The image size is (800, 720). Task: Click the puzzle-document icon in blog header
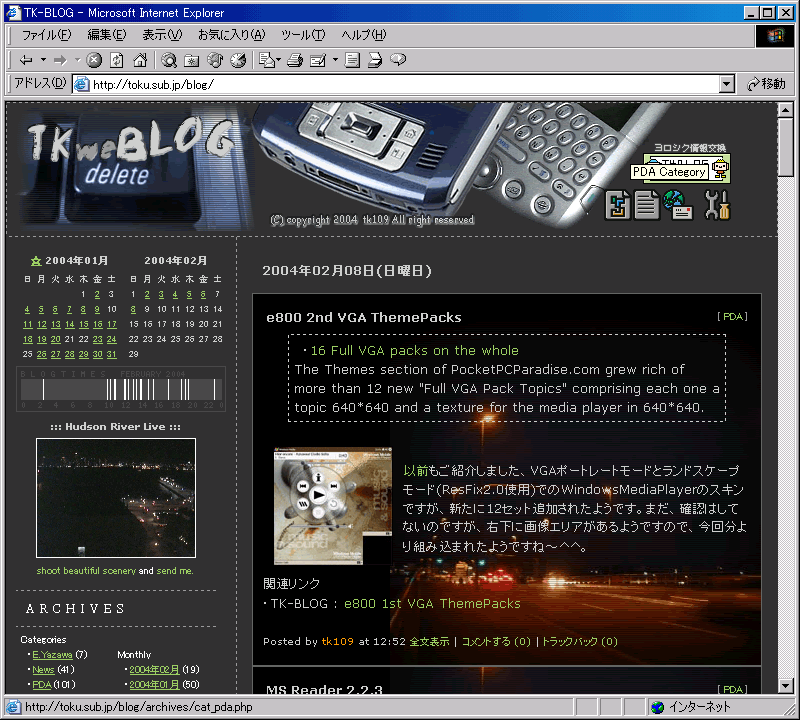tap(617, 205)
